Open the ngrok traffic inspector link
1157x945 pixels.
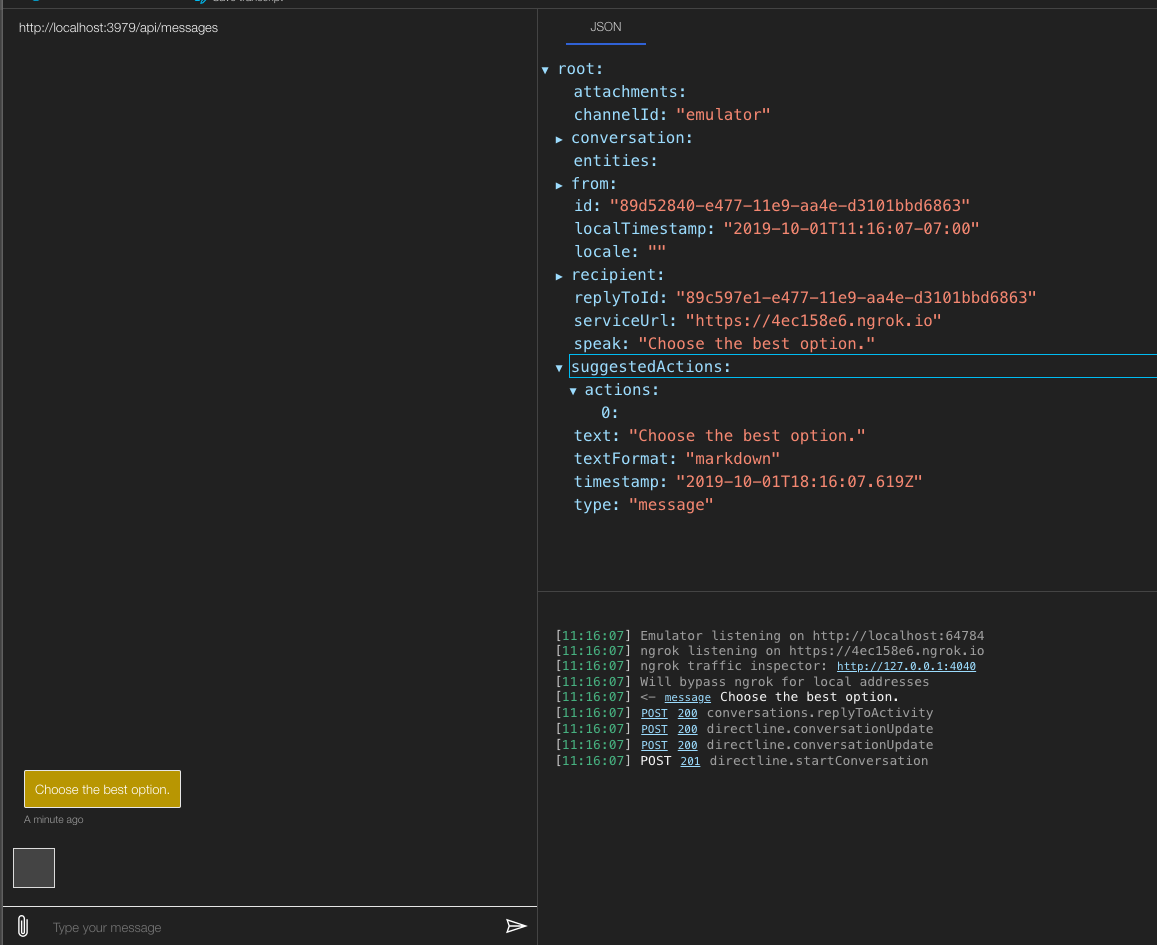point(905,666)
